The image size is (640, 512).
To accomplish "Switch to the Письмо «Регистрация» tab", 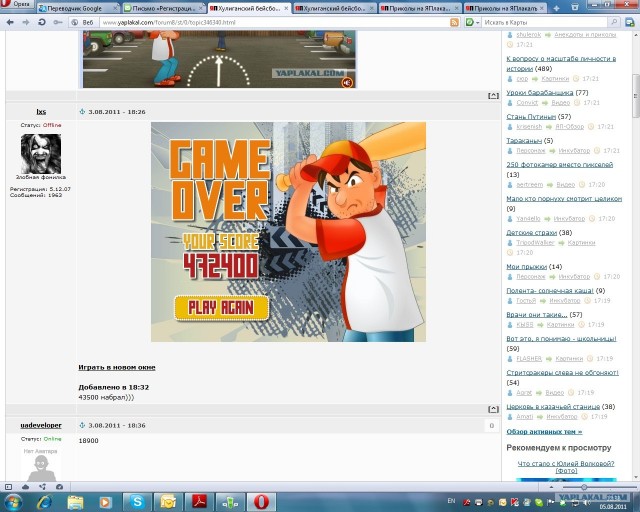I will pos(163,8).
